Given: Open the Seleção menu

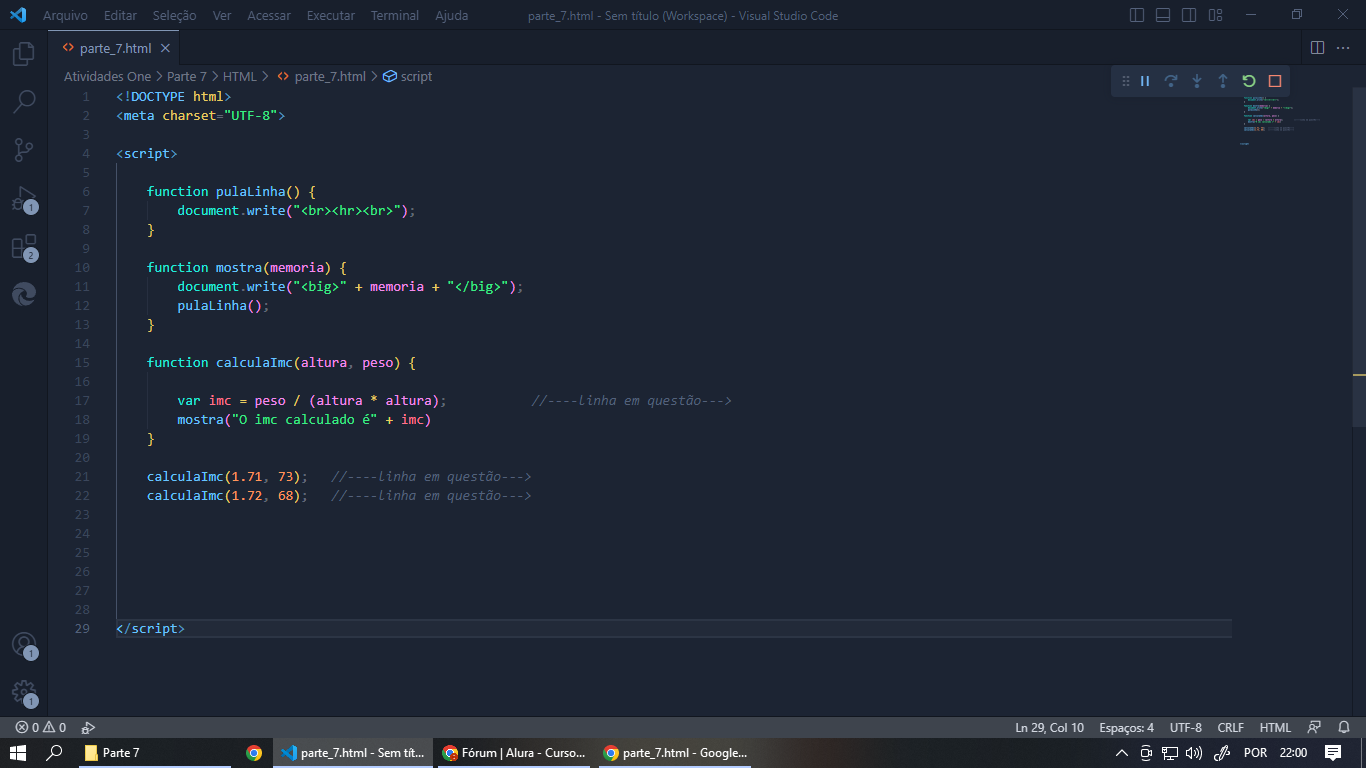Looking at the screenshot, I should click(x=175, y=16).
